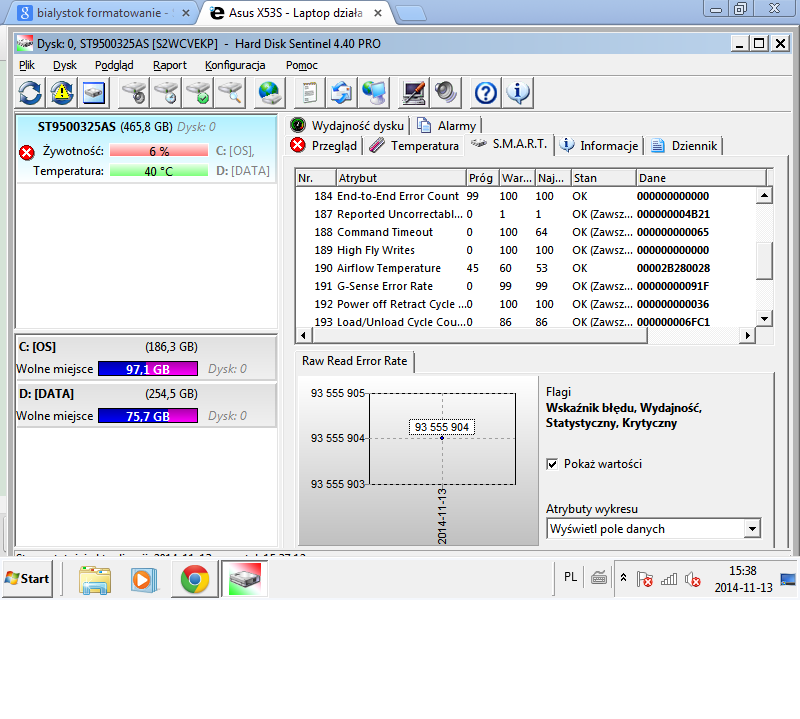Click the SMART list scroll-down arrow
Image resolution: width=800 pixels, height=719 pixels.
[764, 319]
